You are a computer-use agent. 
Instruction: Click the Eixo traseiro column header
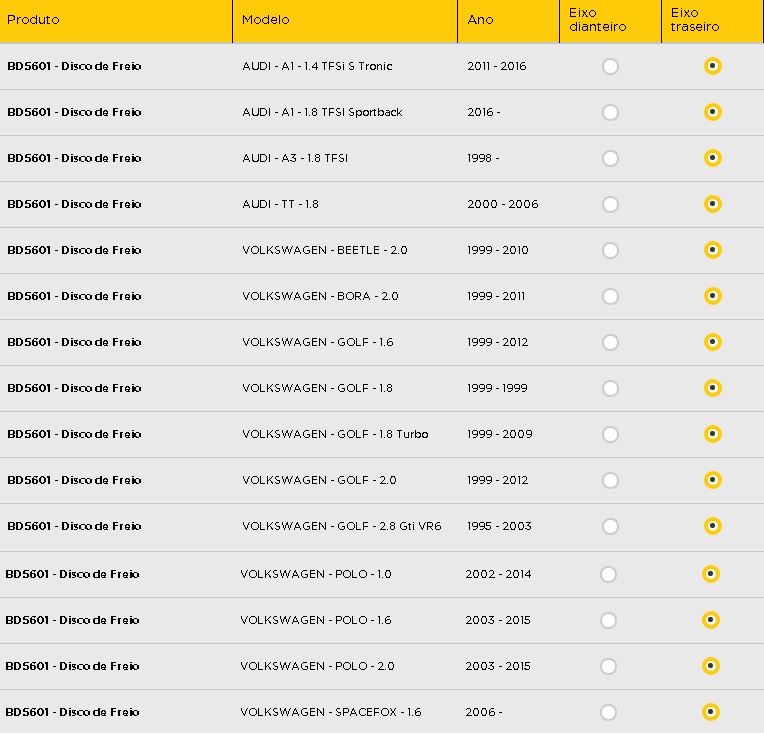pyautogui.click(x=713, y=21)
